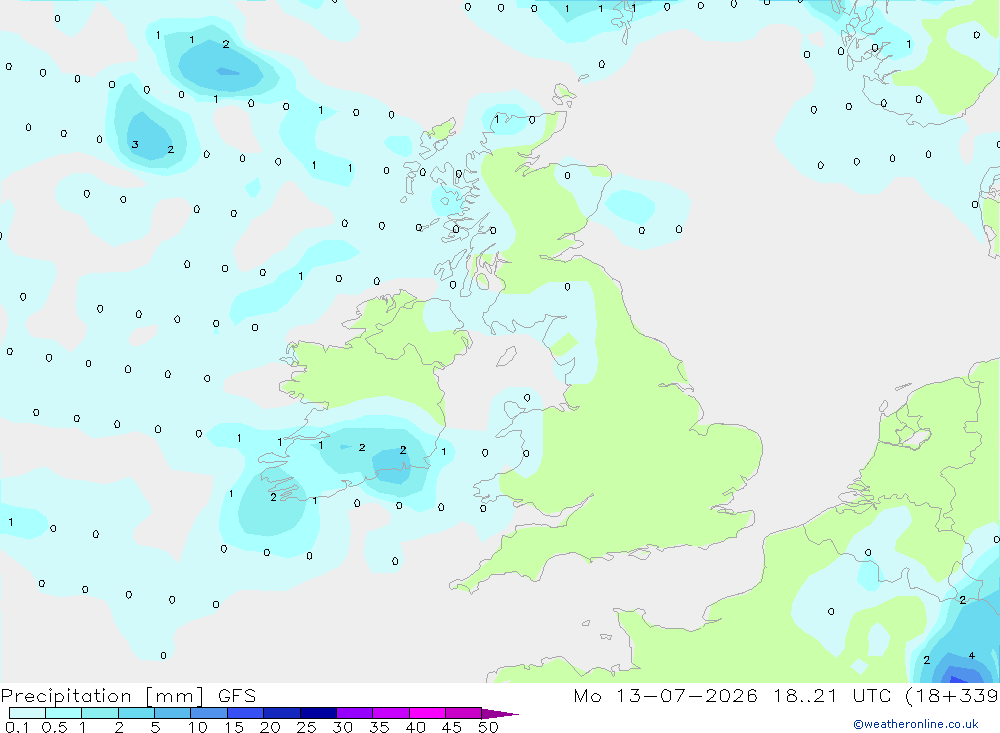Open the weatheronline.co.uk copyright link
This screenshot has width=1000, height=733.
[916, 724]
